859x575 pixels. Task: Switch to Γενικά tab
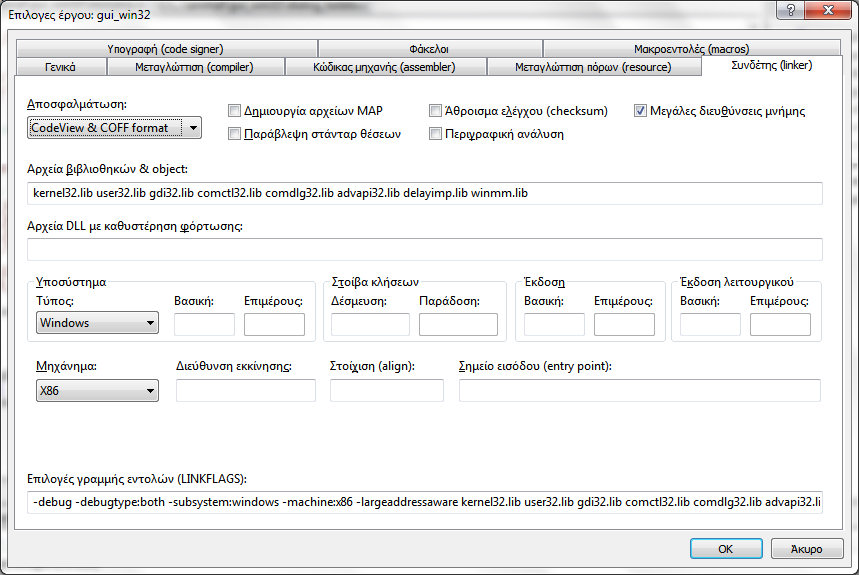pyautogui.click(x=61, y=67)
